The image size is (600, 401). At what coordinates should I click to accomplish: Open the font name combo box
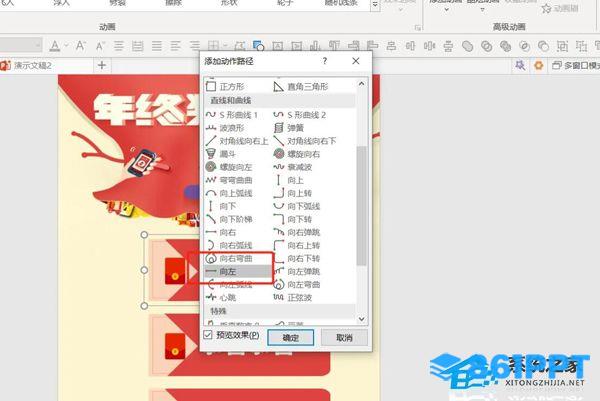click(x=20, y=46)
